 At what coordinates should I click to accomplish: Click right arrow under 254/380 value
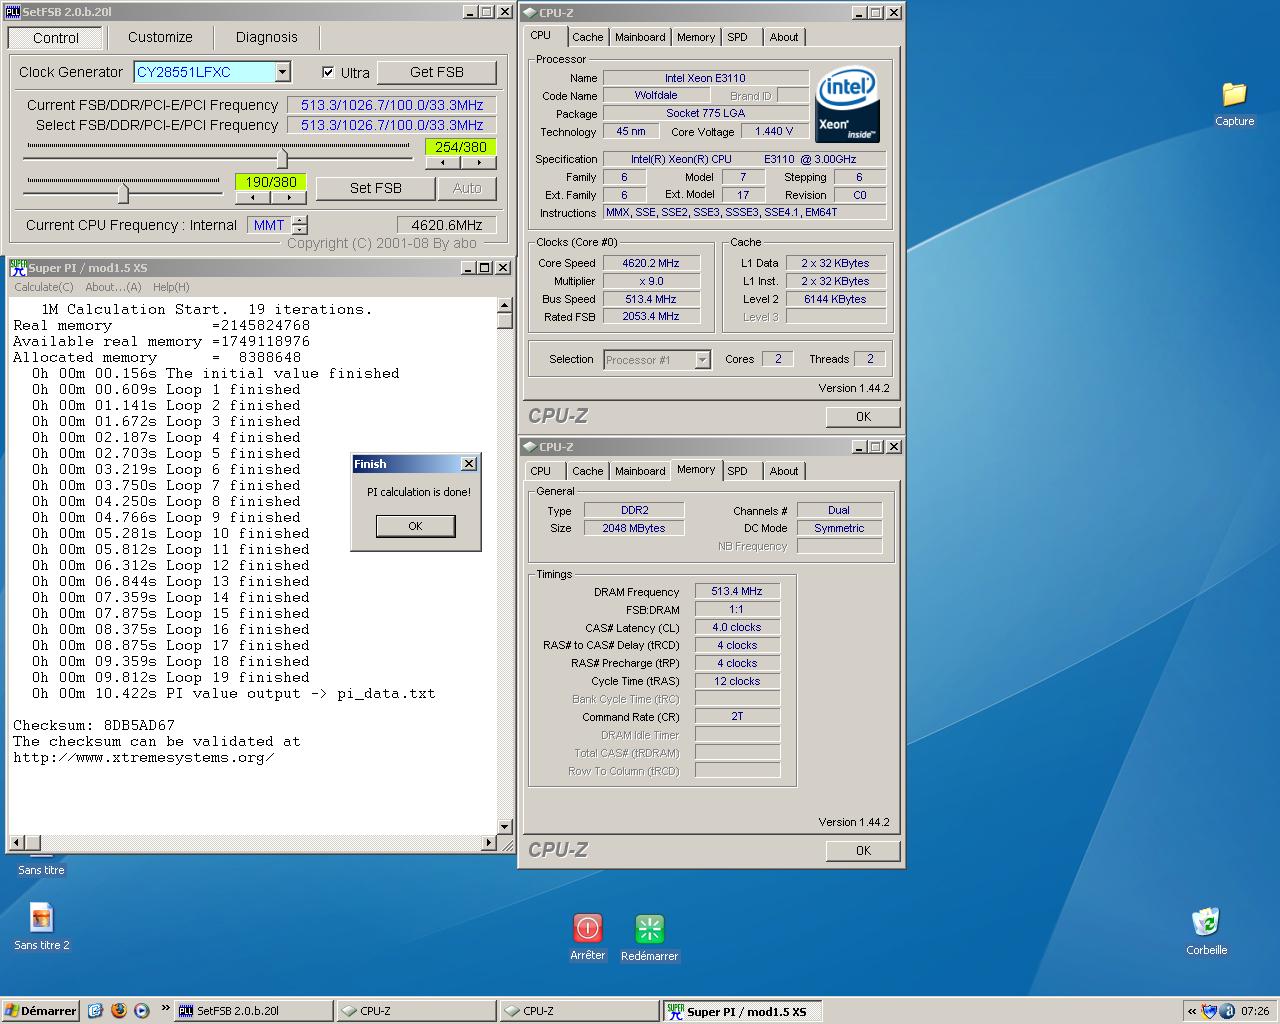479,162
